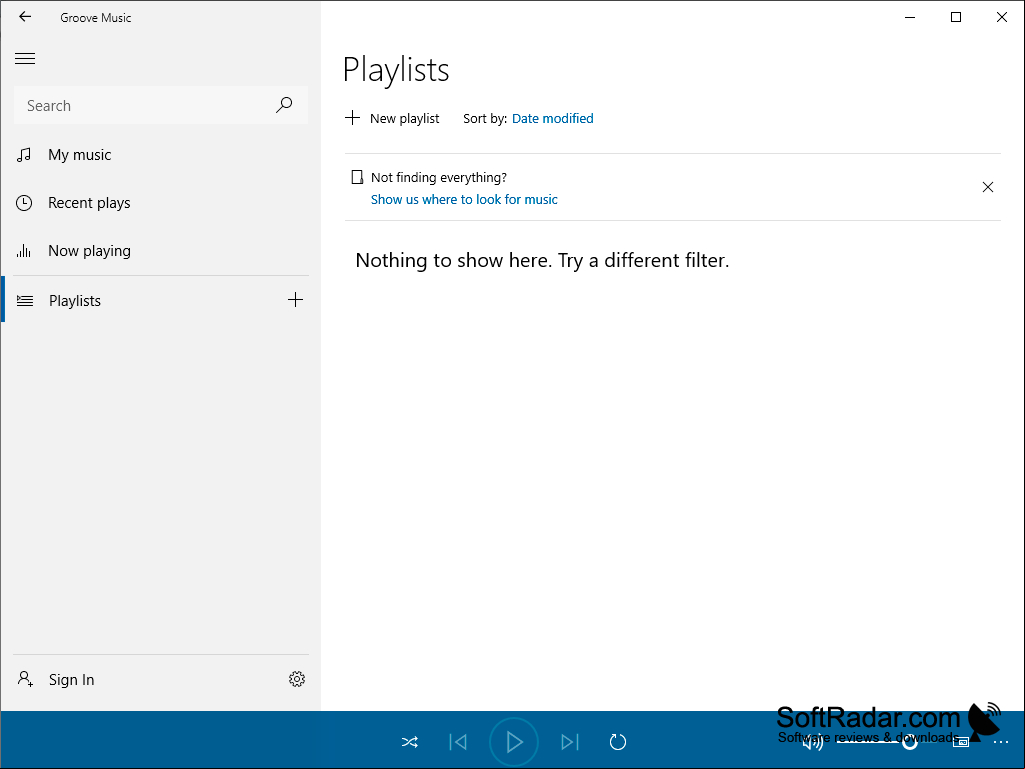This screenshot has width=1025, height=769.
Task: Skip to the previous track
Action: point(458,742)
